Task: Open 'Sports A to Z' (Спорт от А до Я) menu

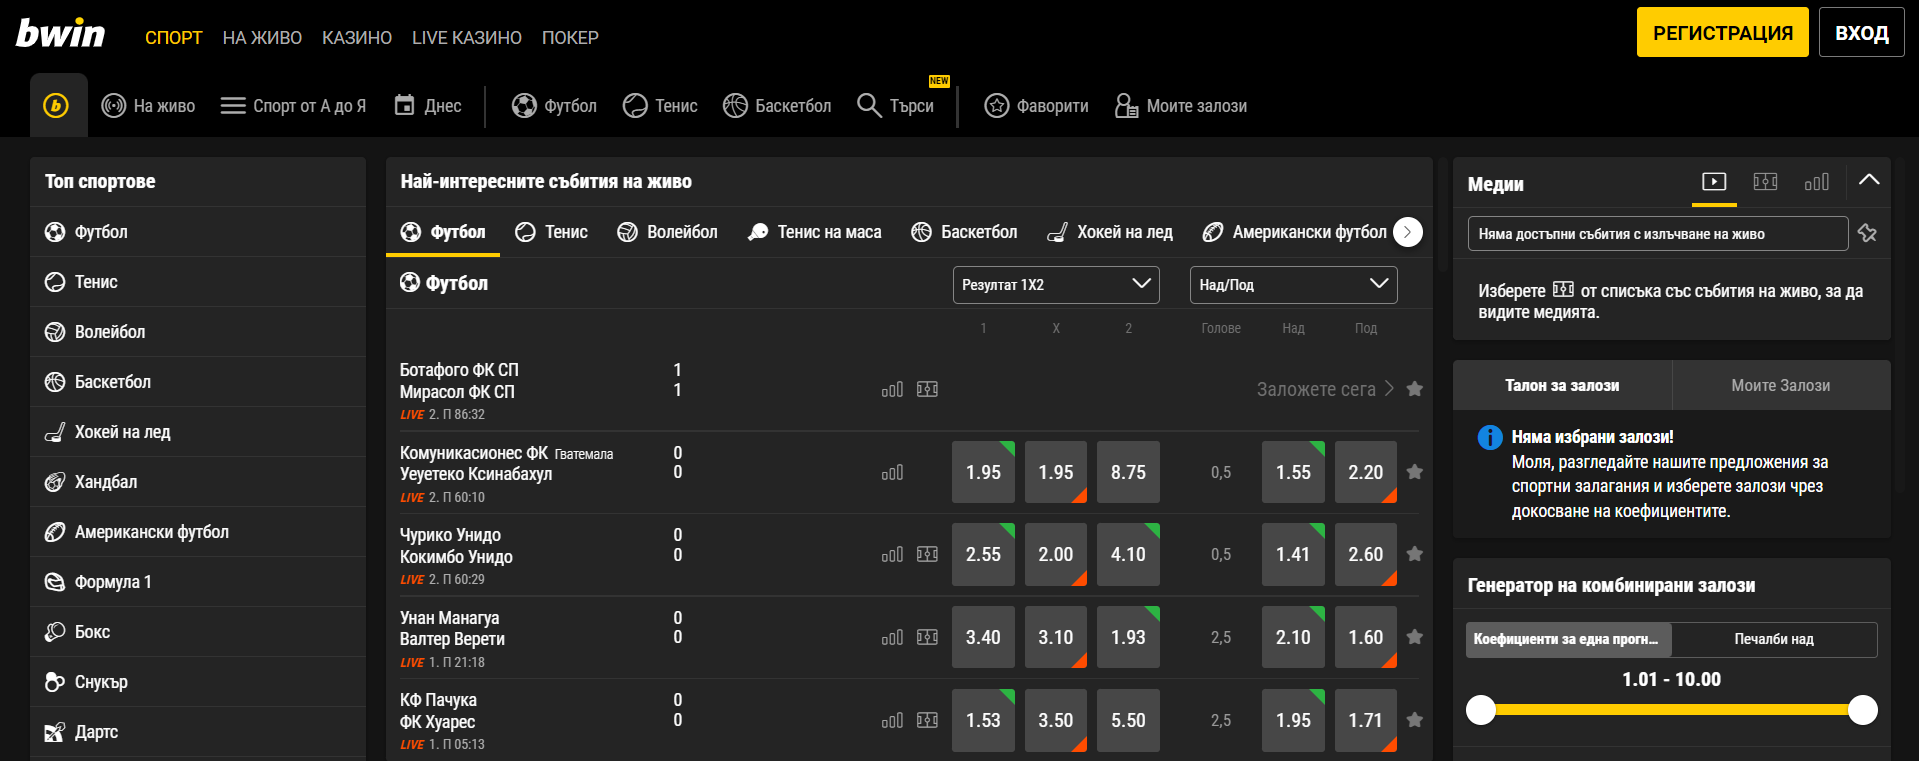Action: click(x=293, y=105)
